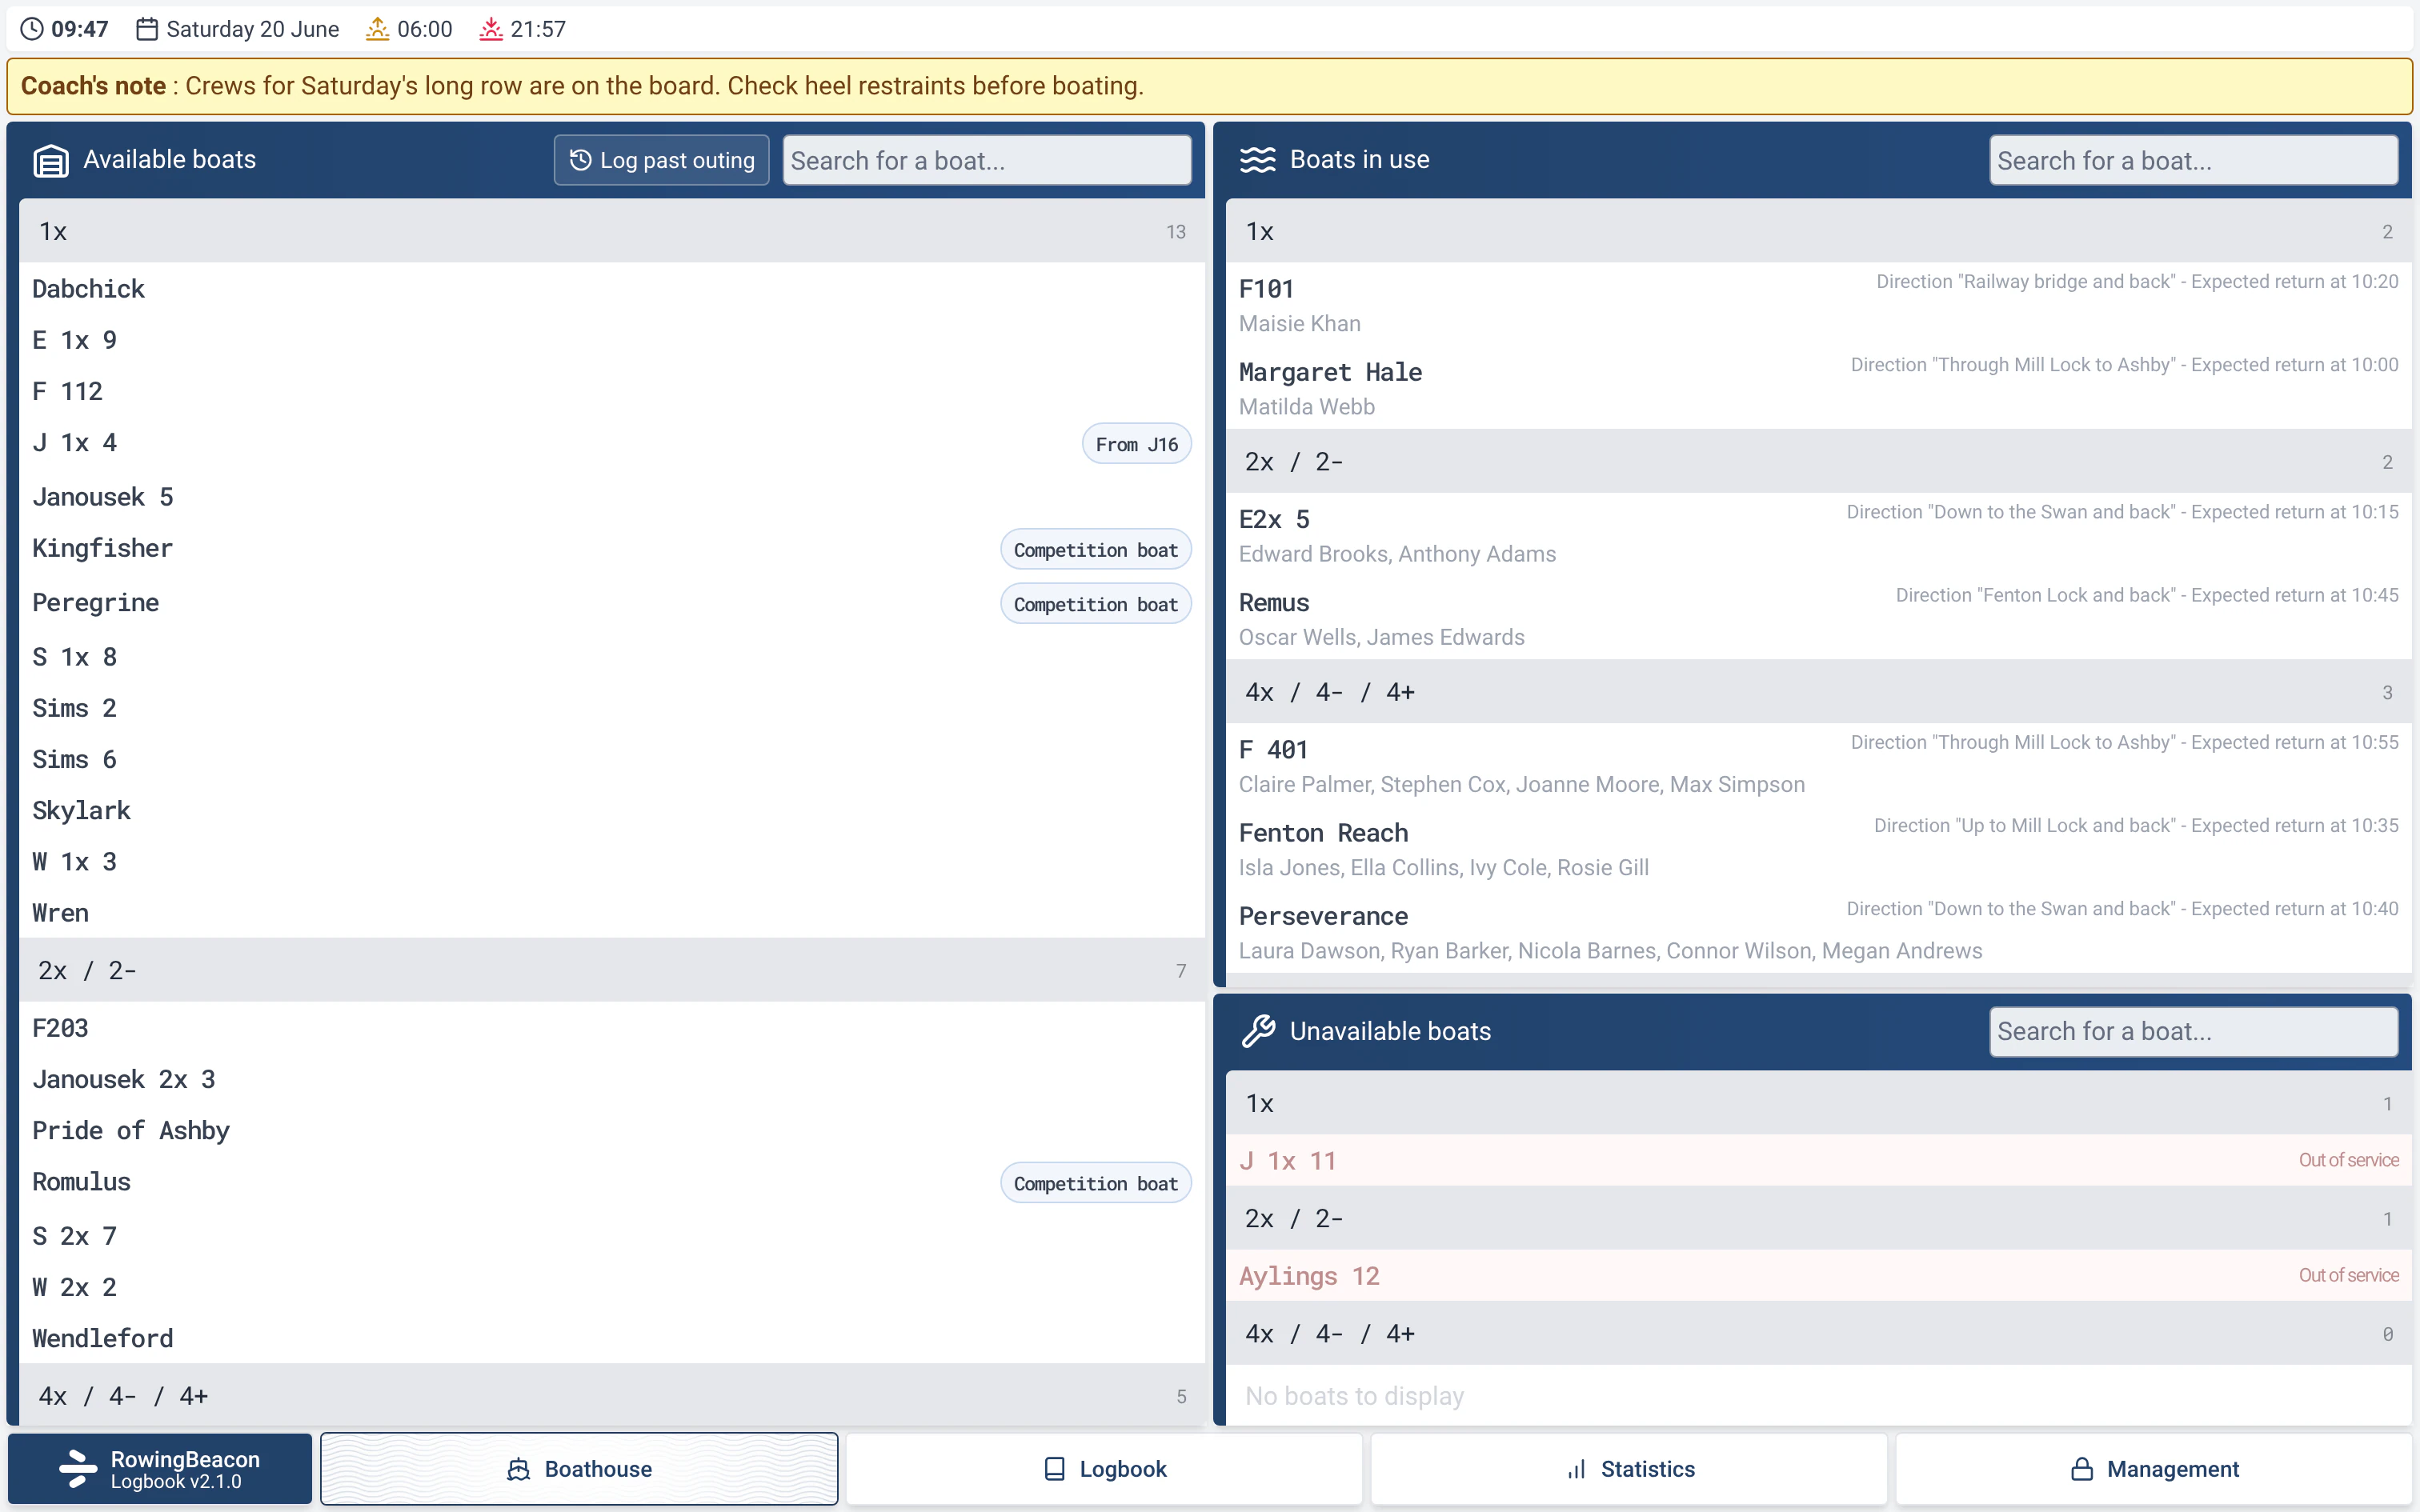Click the waves icon for Boats in use
The image size is (2420, 1512).
coord(1258,160)
